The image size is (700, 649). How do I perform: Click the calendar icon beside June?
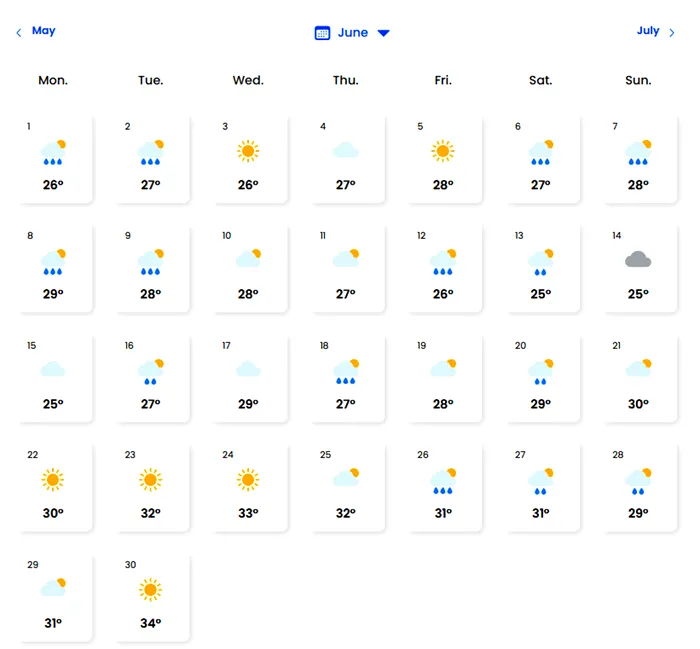pos(322,33)
